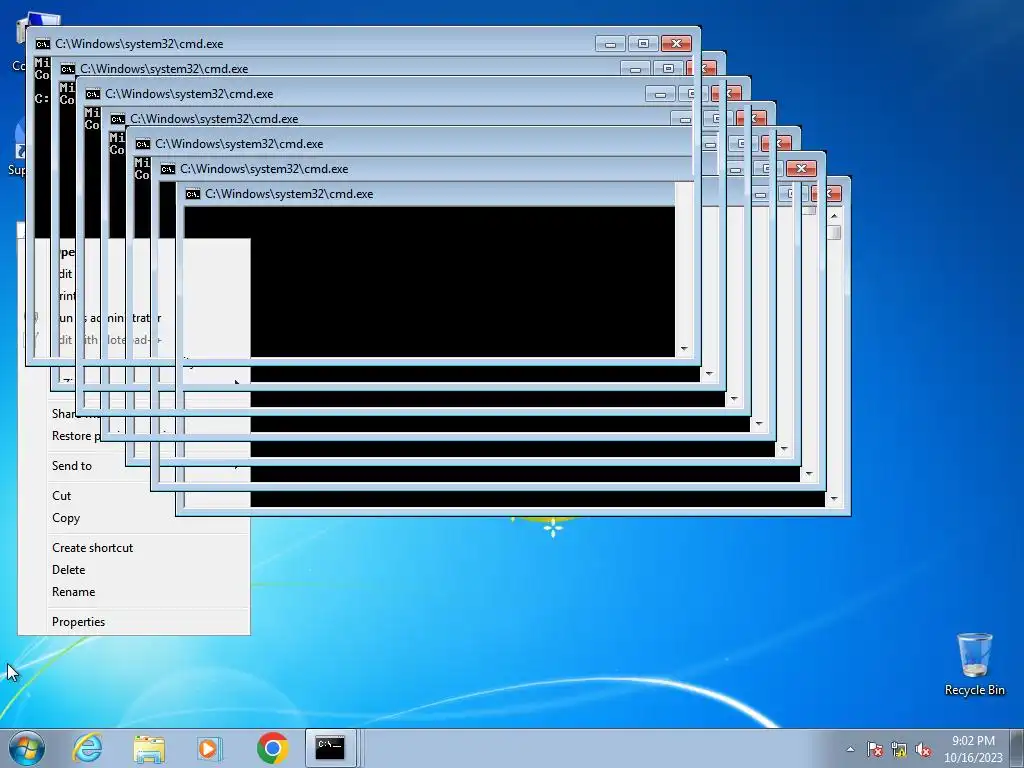Click the network tray icon
Image resolution: width=1024 pixels, height=768 pixels.
[x=899, y=749]
